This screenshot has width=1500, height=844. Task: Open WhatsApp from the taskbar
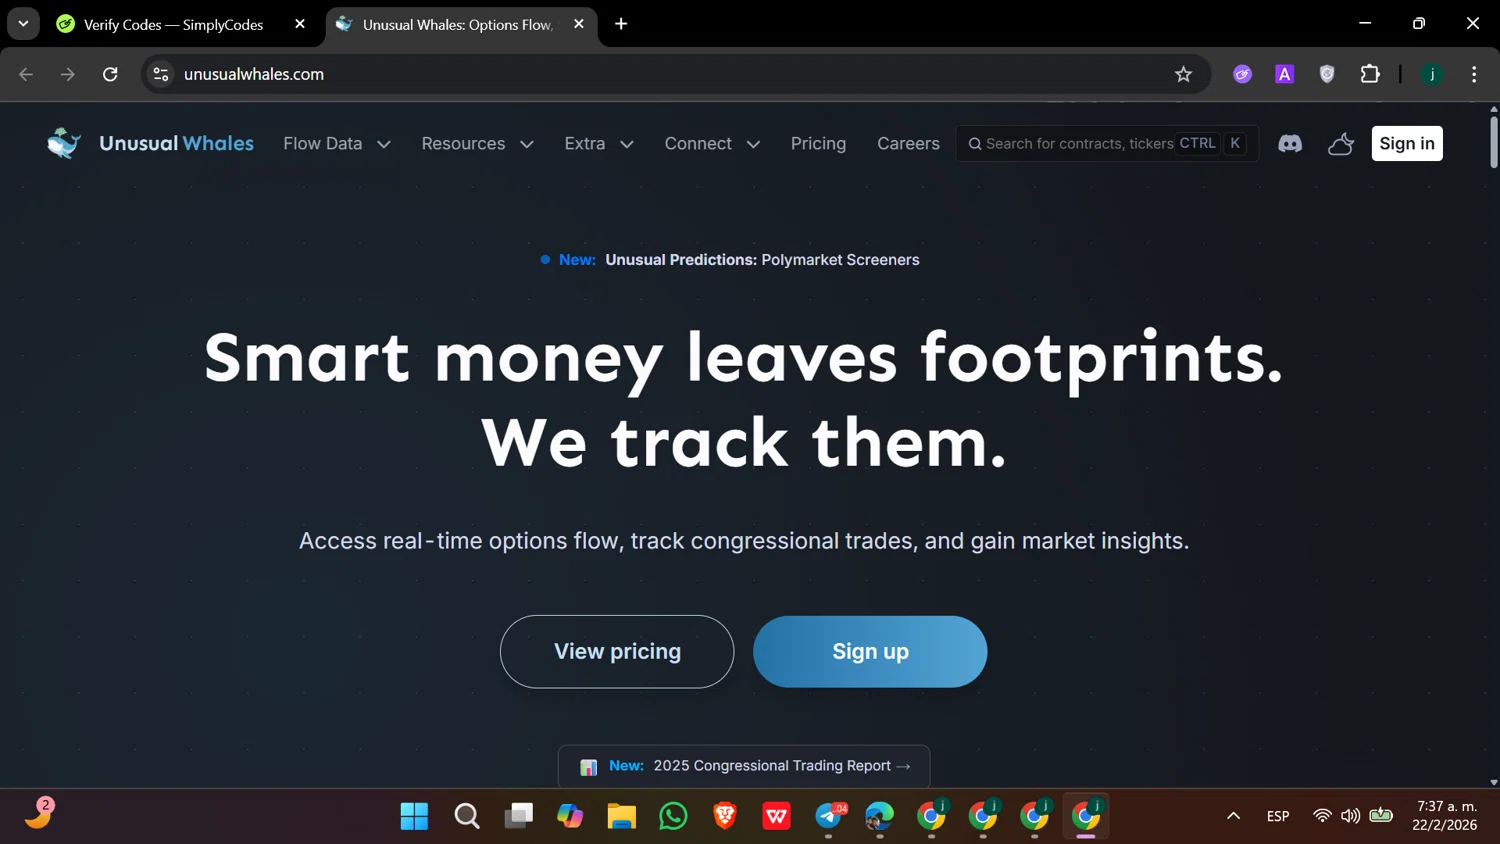[x=673, y=816]
